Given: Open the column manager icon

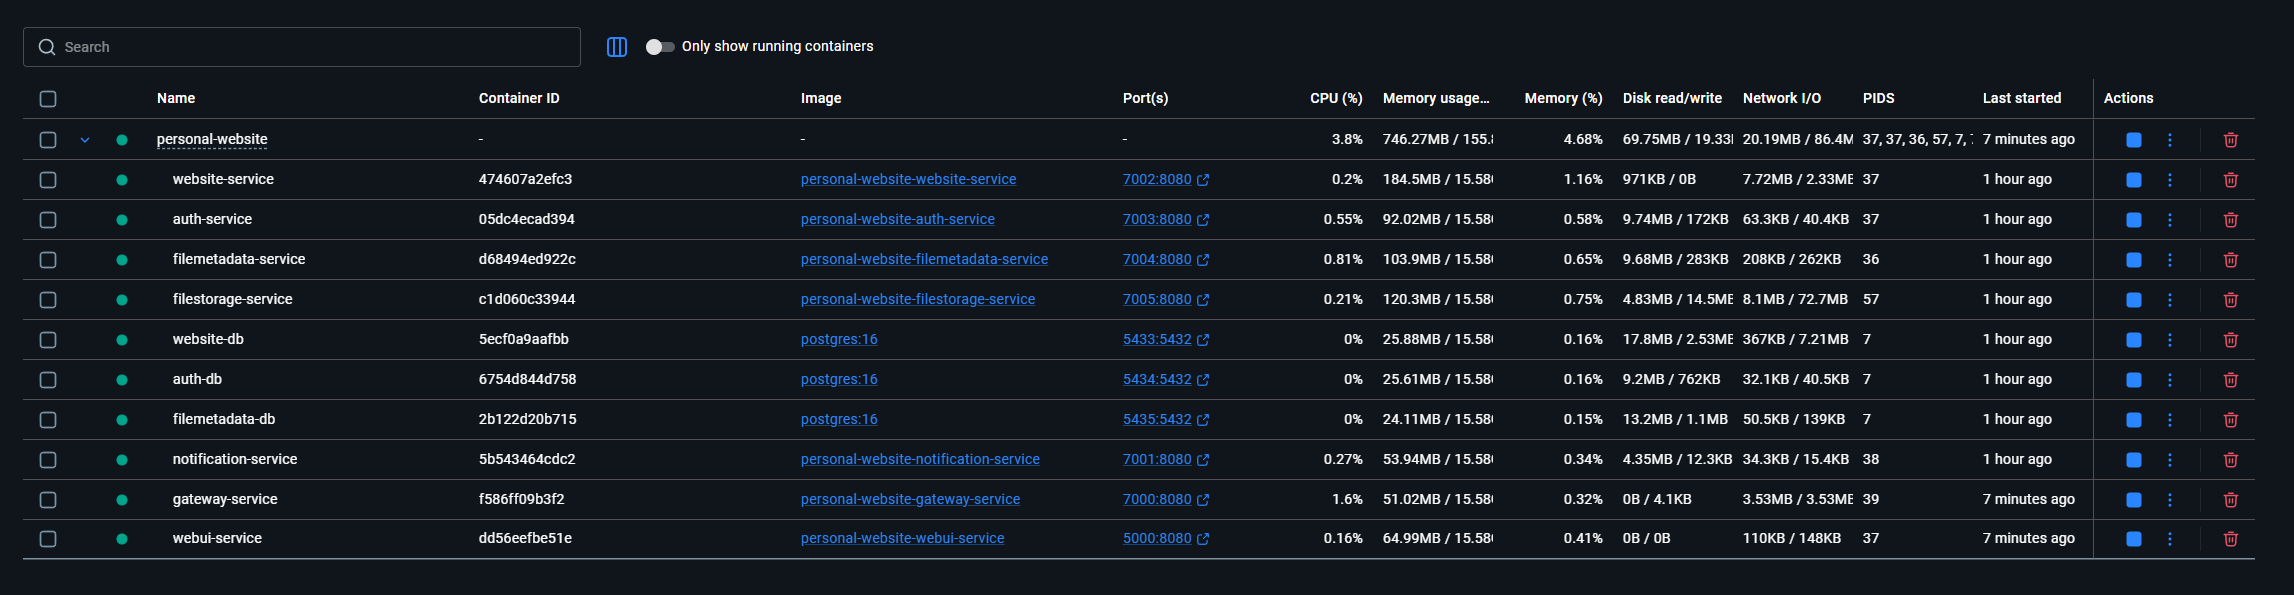Looking at the screenshot, I should coord(617,47).
